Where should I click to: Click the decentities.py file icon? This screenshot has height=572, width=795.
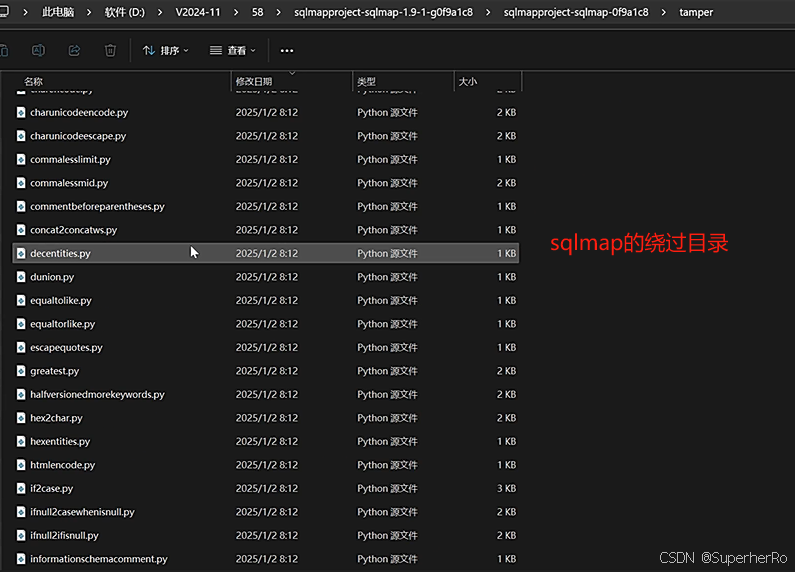pyautogui.click(x=21, y=253)
